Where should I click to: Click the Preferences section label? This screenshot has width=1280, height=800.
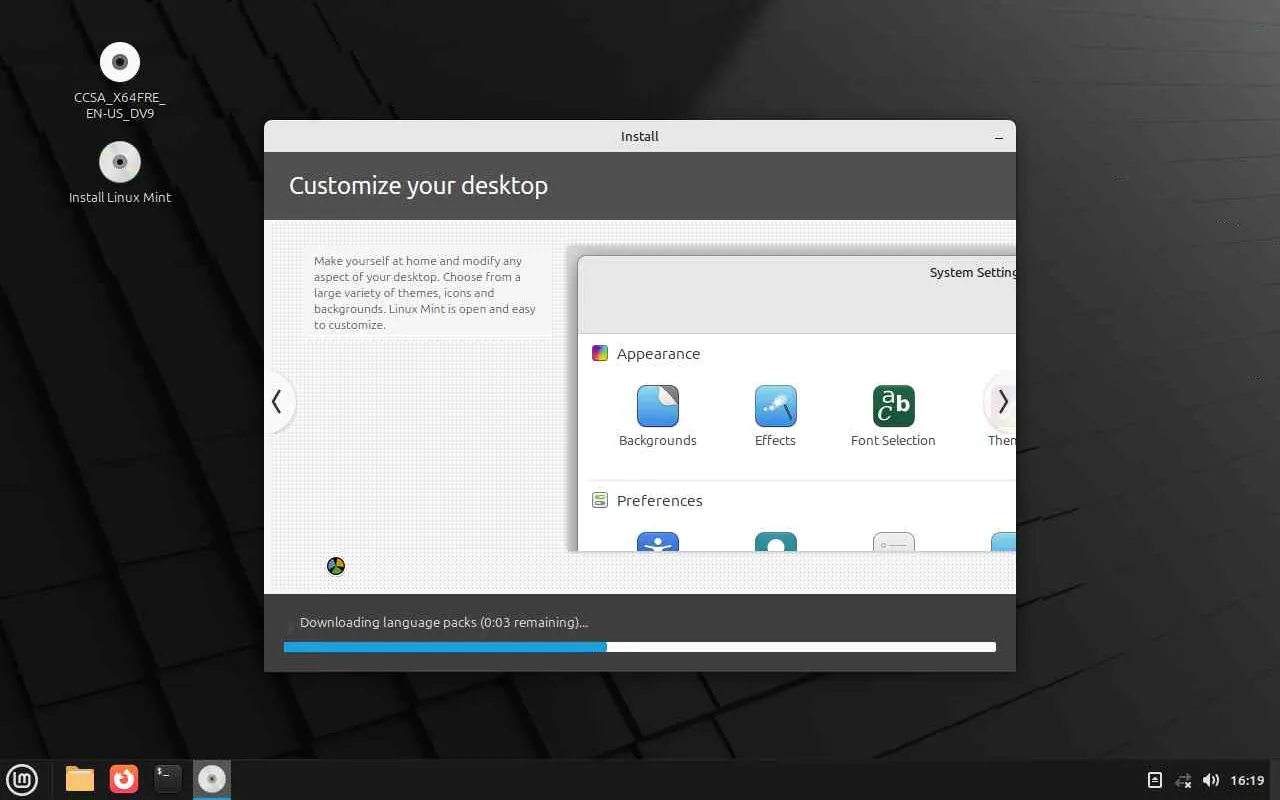point(660,501)
